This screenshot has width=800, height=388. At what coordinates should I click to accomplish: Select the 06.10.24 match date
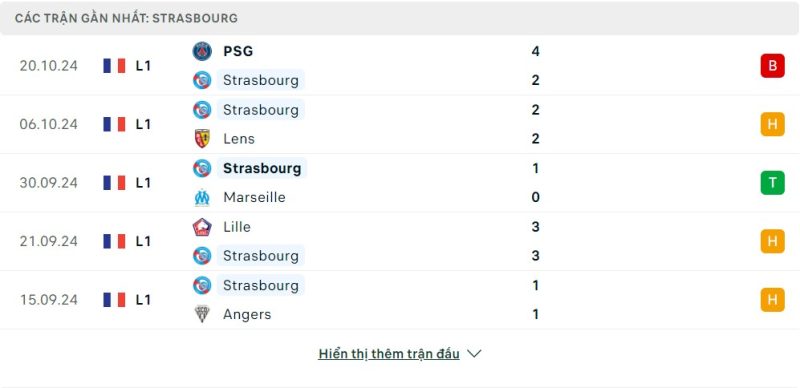click(49, 124)
